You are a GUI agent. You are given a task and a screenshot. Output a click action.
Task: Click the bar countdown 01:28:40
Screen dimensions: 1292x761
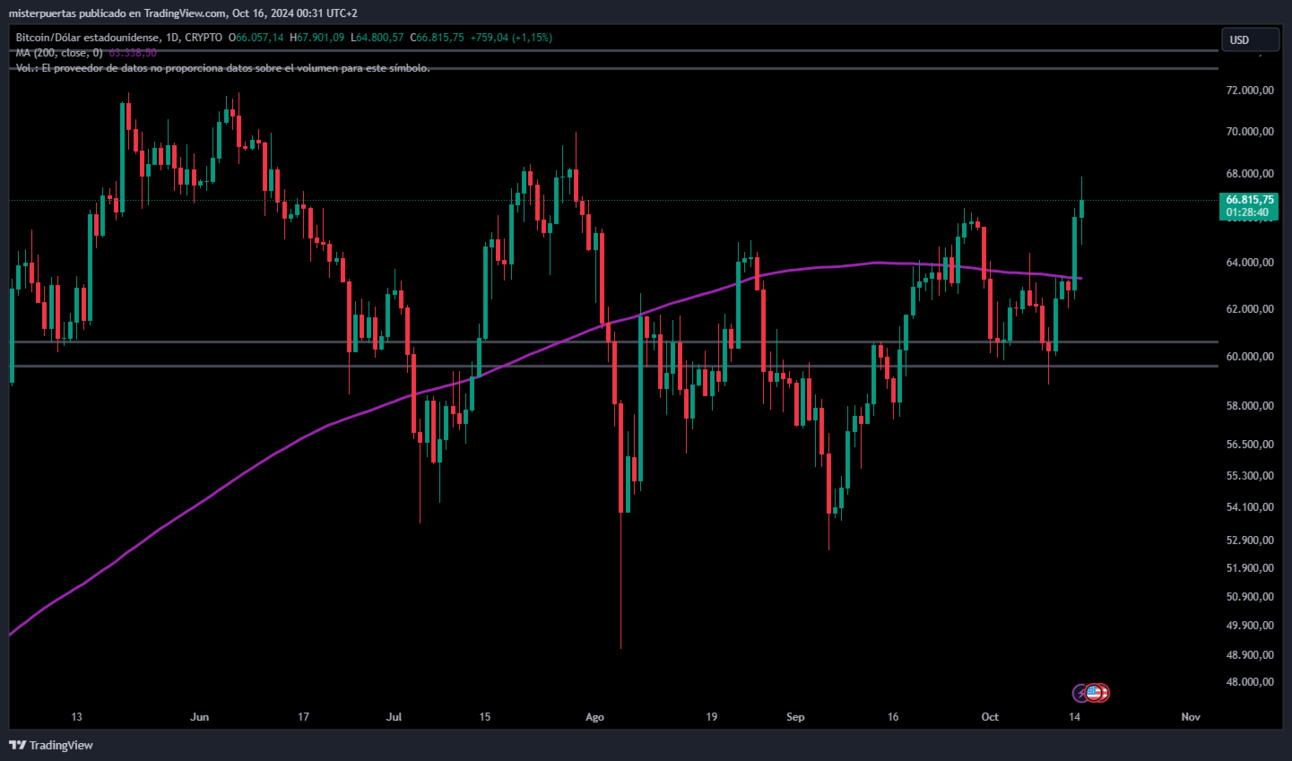point(1247,212)
